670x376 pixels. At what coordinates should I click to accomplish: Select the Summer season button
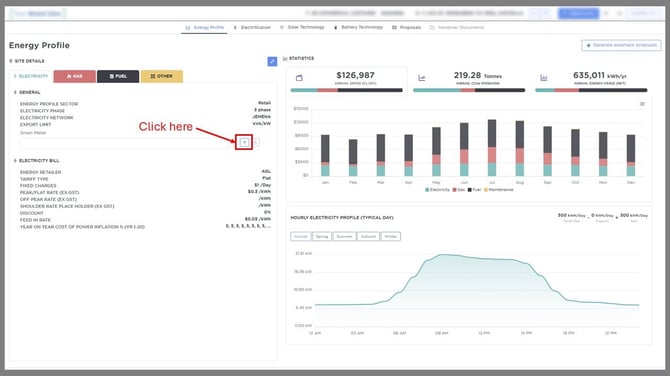click(x=344, y=236)
